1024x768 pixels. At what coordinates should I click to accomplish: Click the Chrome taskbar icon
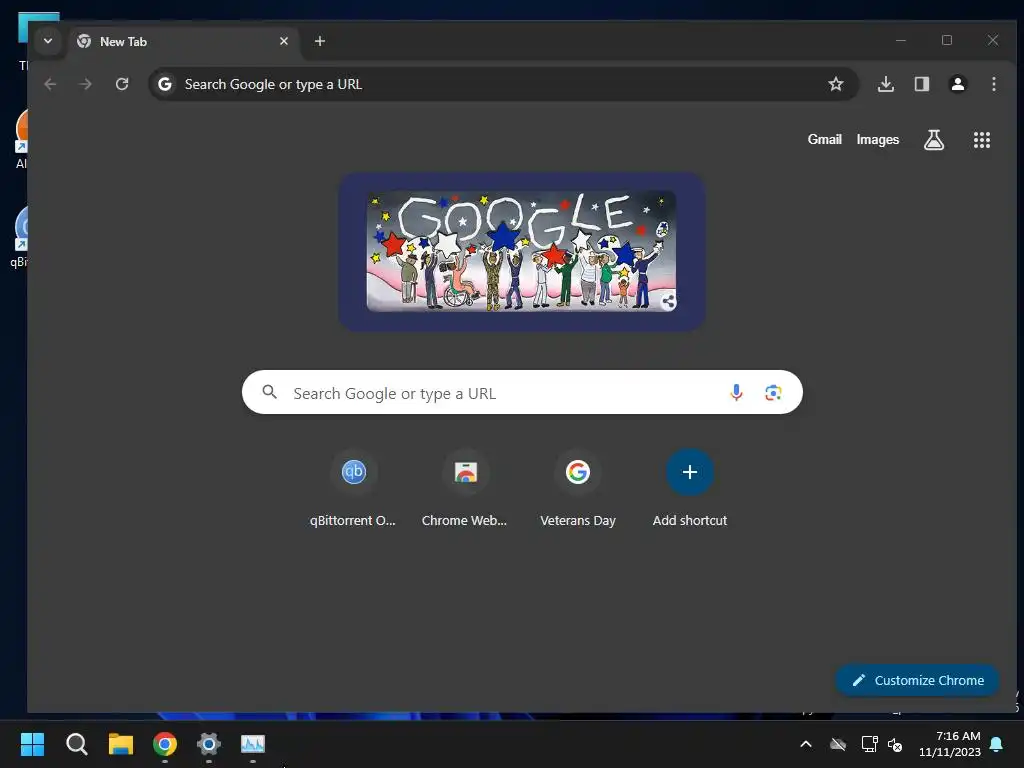click(x=165, y=744)
